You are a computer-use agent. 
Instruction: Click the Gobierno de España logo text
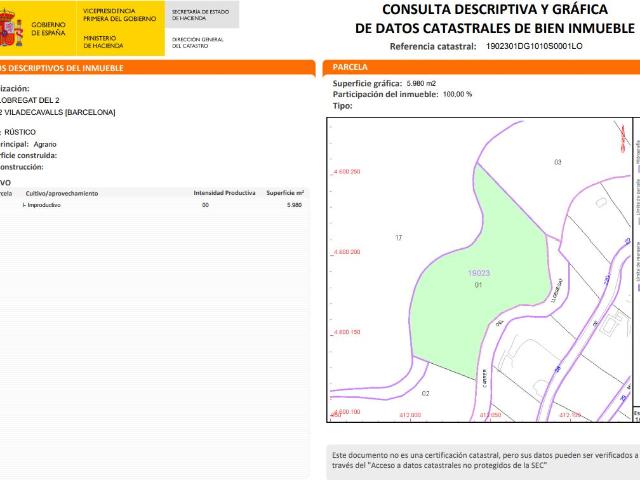49,28
